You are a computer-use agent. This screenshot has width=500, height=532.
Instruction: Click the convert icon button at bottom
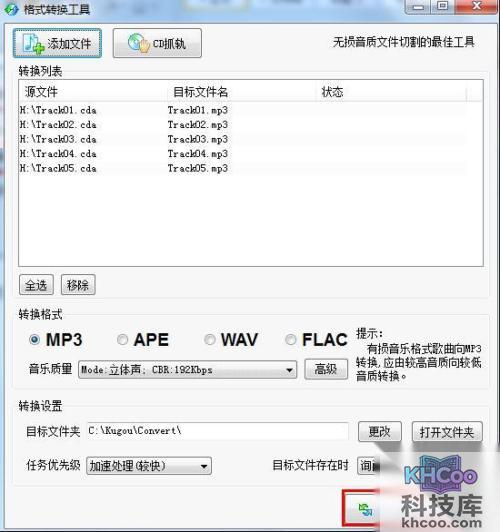tap(365, 510)
